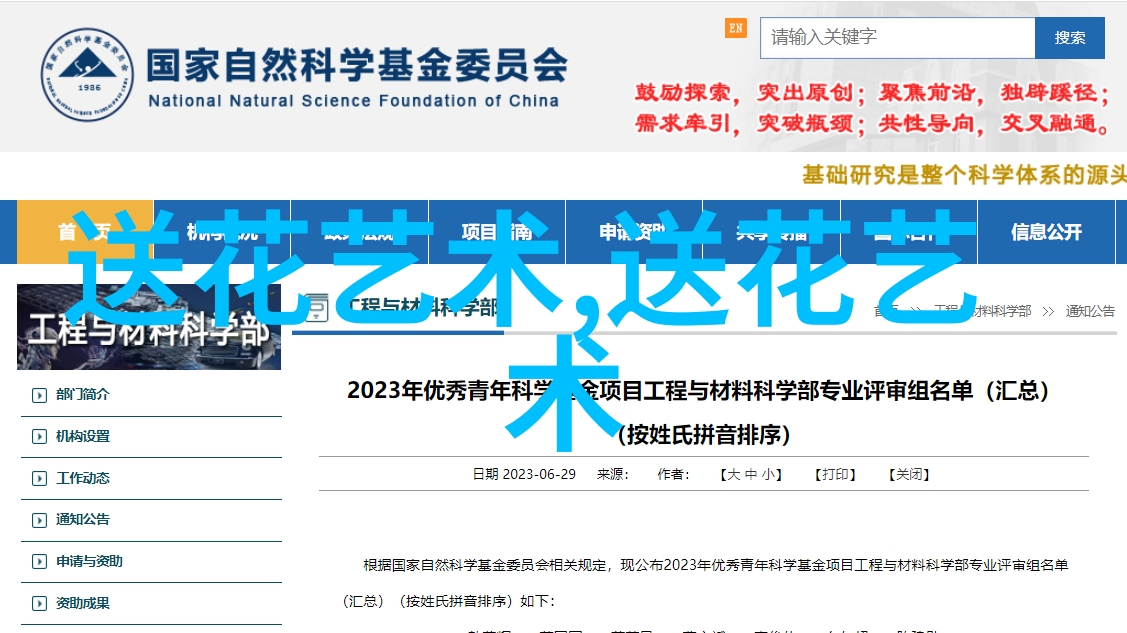1127x633 pixels.
Task: Switch to English with the EN icon
Action: tap(735, 28)
